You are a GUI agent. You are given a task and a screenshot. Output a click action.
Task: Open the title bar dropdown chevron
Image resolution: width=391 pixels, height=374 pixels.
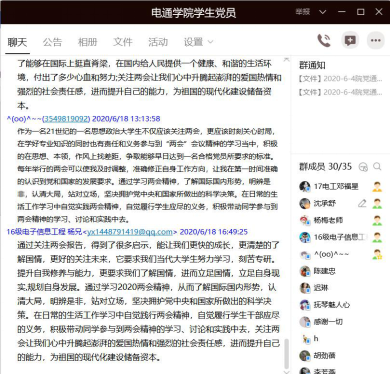(x=322, y=12)
